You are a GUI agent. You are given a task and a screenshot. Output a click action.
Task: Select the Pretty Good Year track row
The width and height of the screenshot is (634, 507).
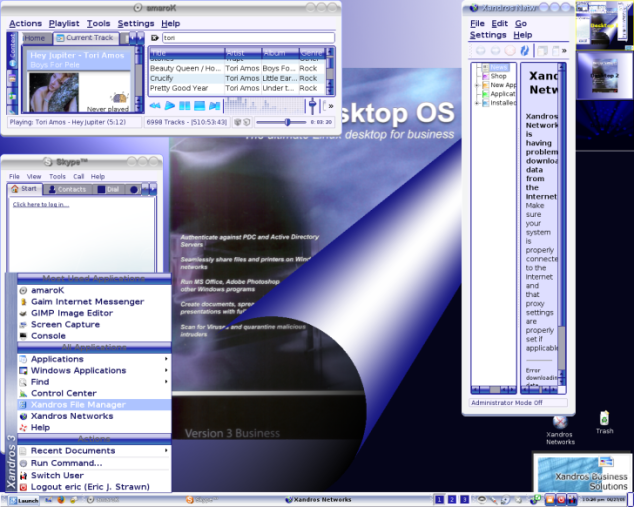pyautogui.click(x=237, y=88)
